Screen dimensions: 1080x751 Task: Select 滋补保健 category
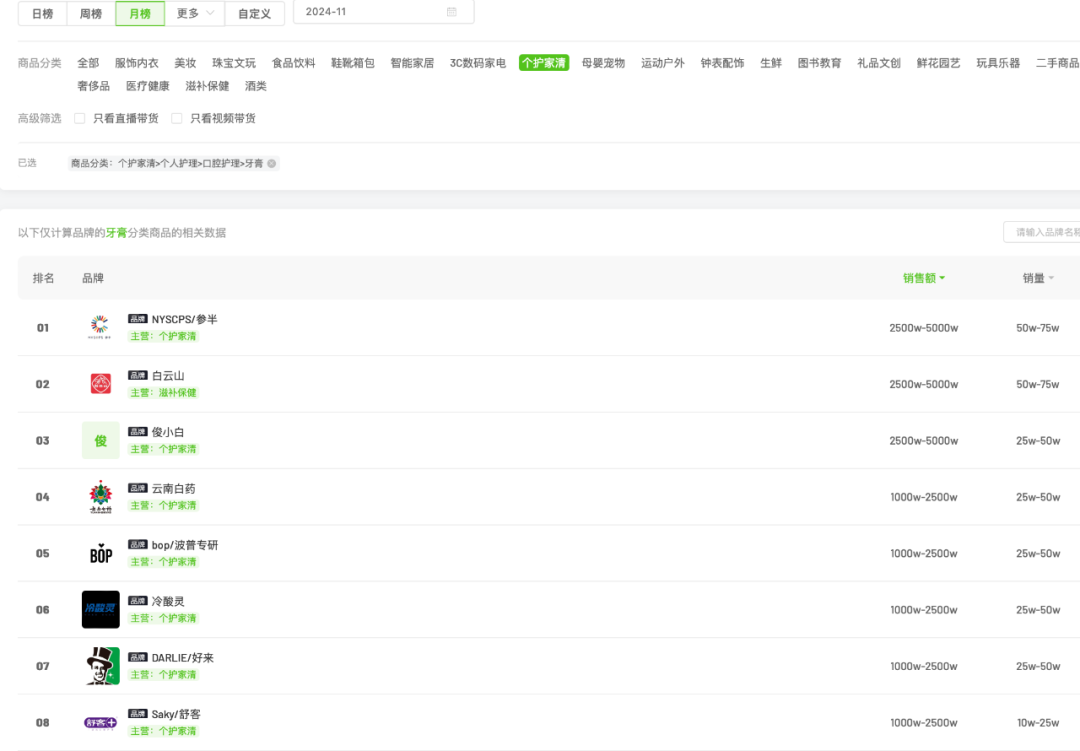207,86
